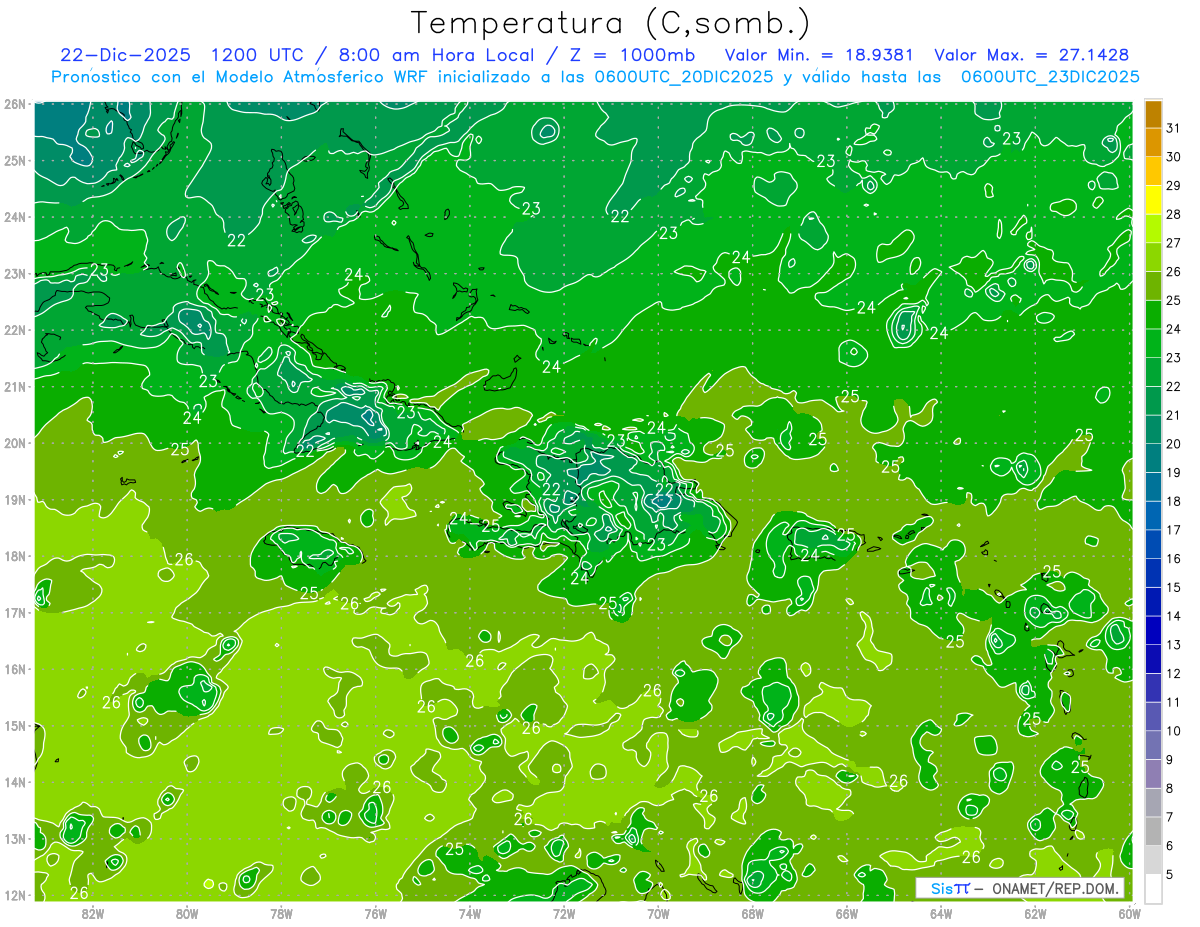
Task: Click the legend value '20'
Action: tap(1174, 444)
